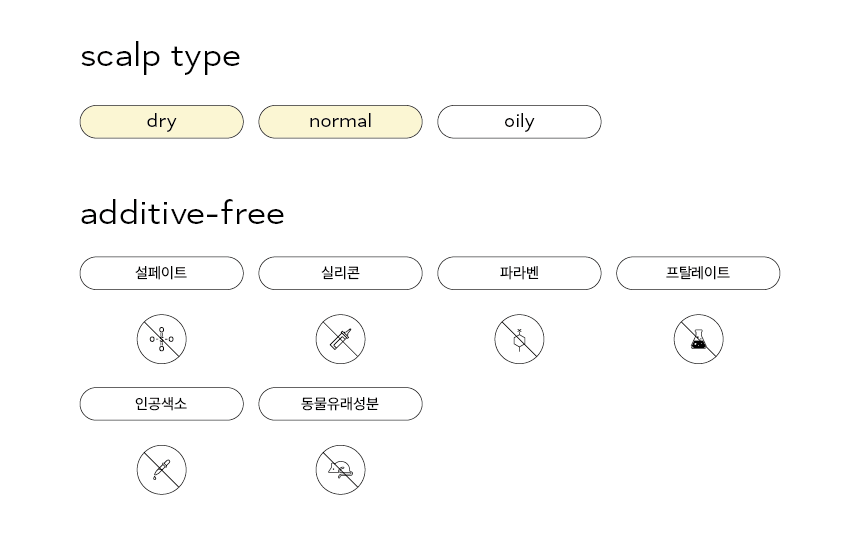
Task: Deselect the dry scalp type
Action: (162, 122)
